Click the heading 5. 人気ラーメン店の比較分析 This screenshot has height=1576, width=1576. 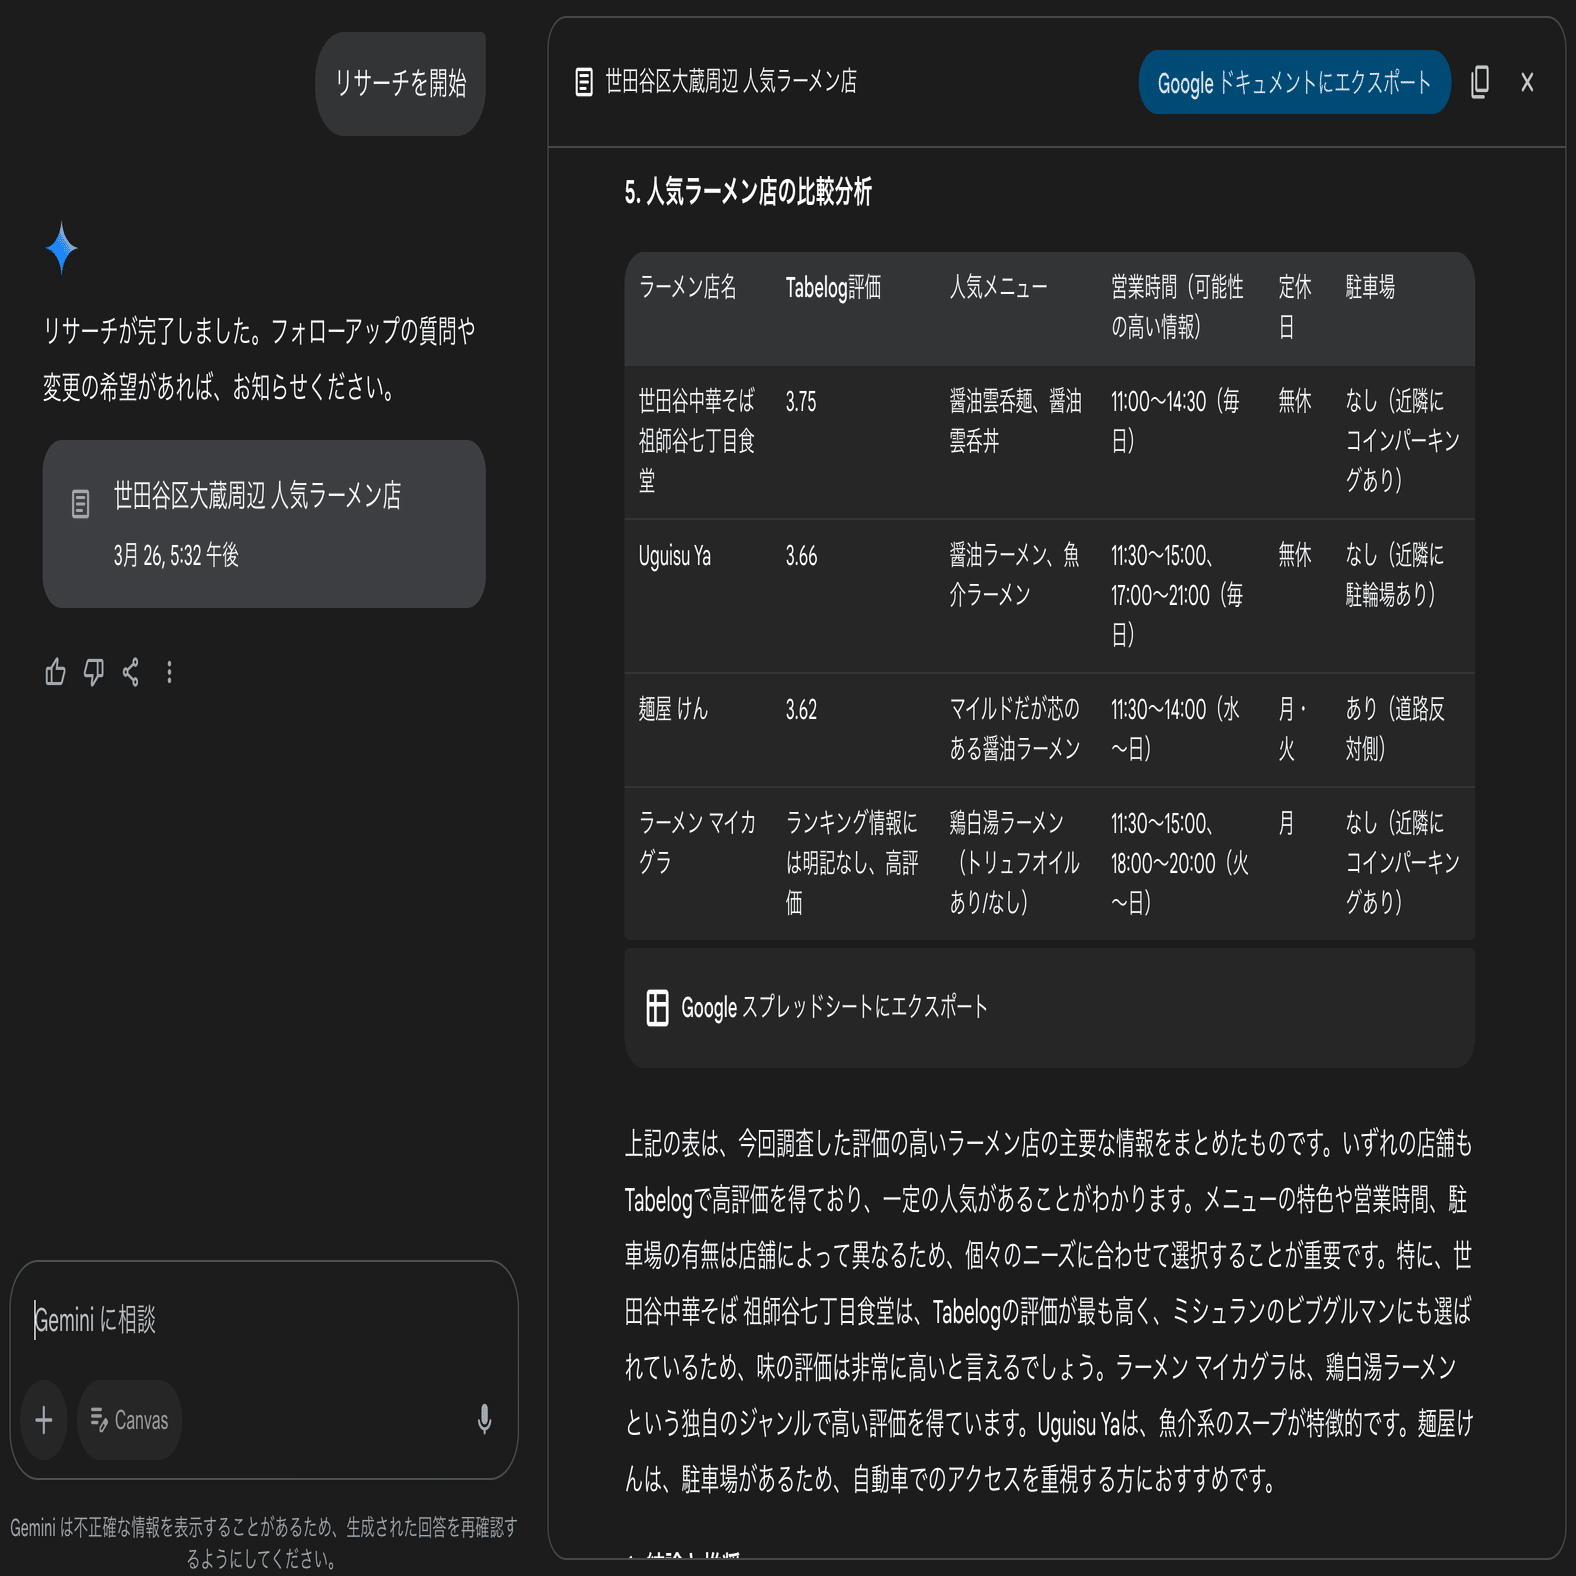click(748, 192)
